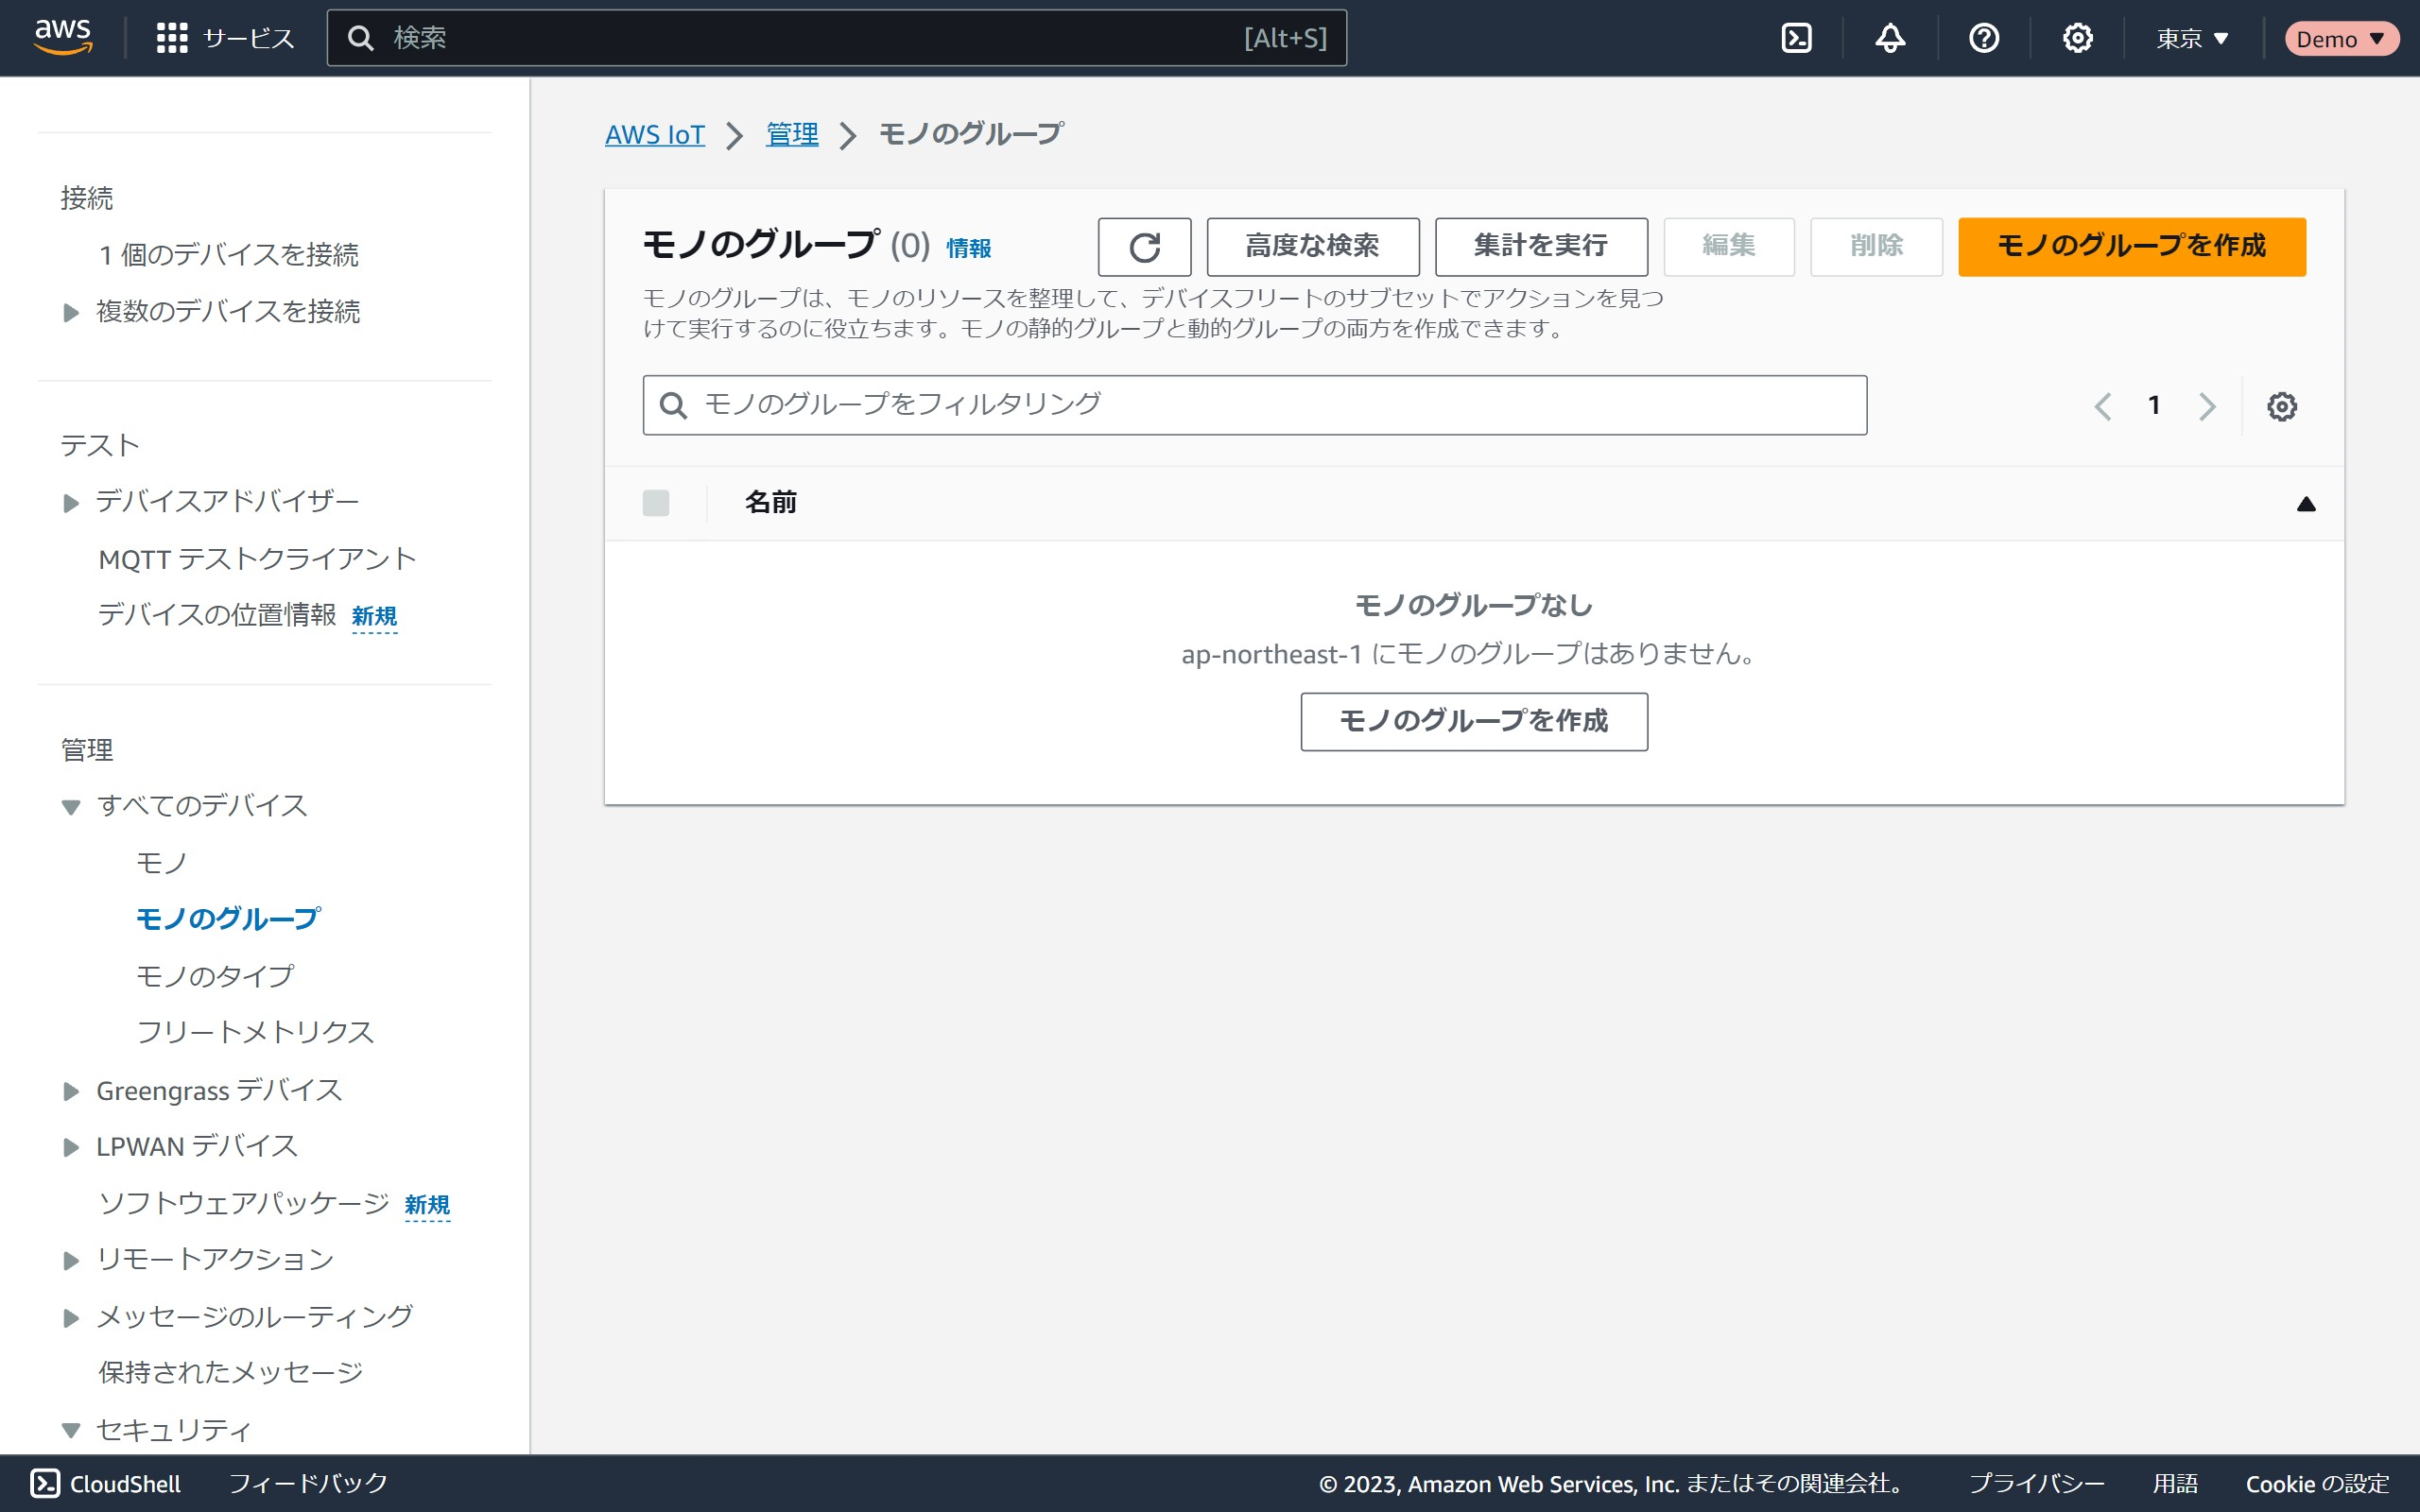
Task: Open table preferences gear icon
Action: [2281, 406]
